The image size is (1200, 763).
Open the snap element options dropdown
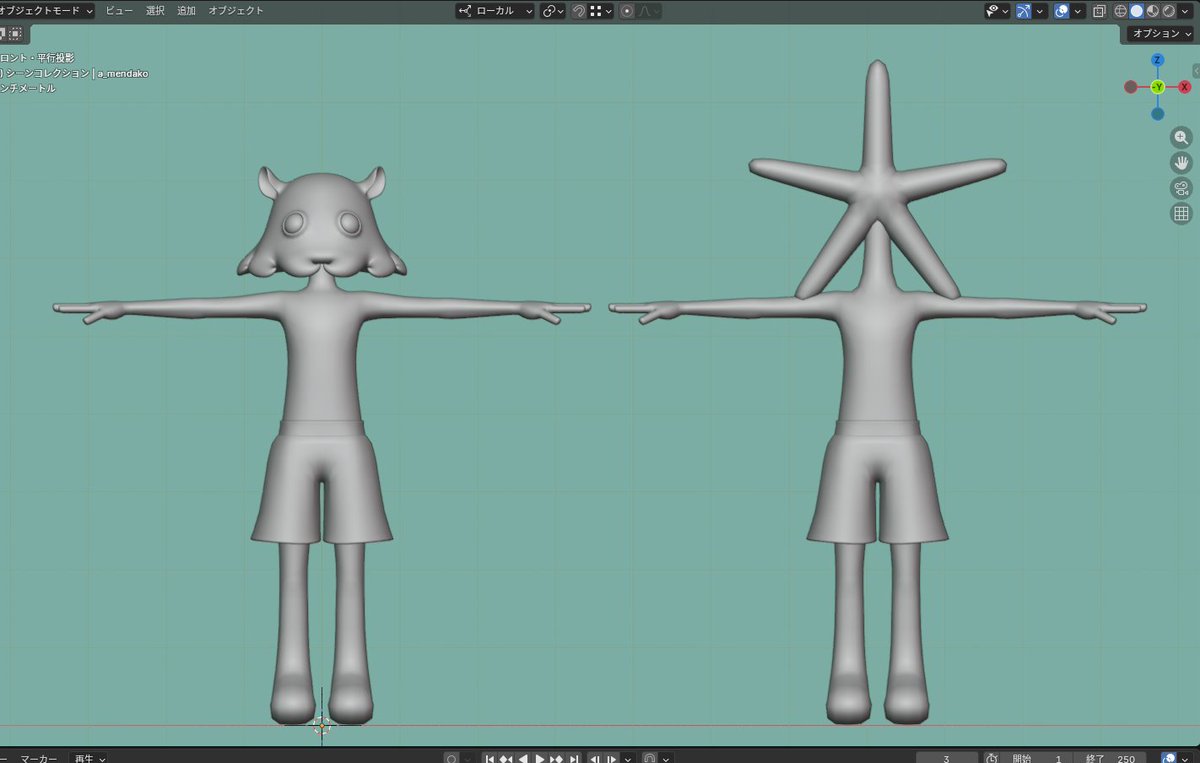601,11
